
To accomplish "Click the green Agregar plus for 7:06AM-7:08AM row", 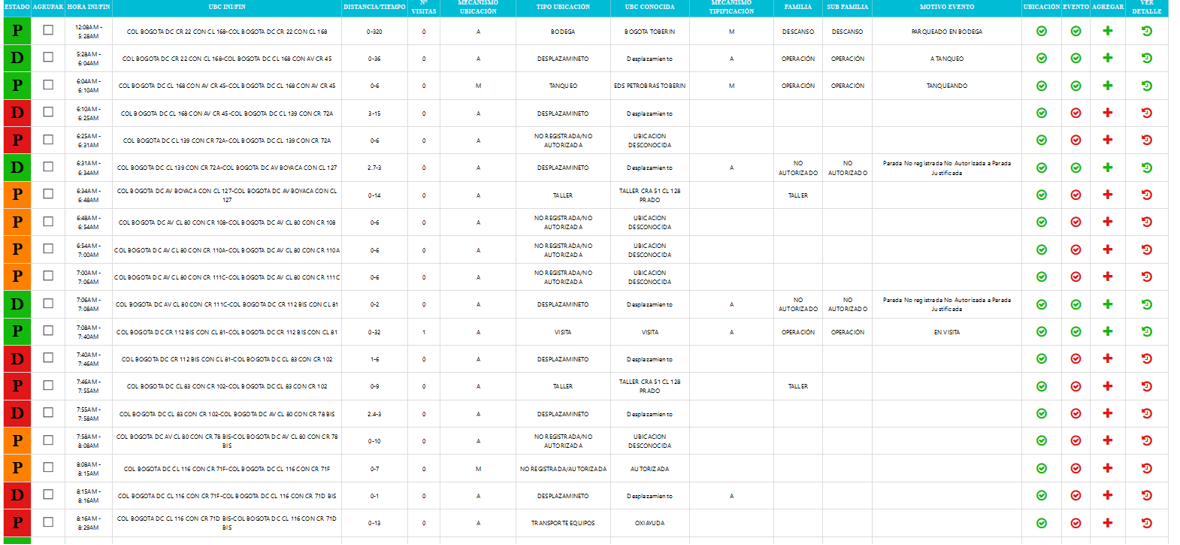I will [x=1108, y=304].
